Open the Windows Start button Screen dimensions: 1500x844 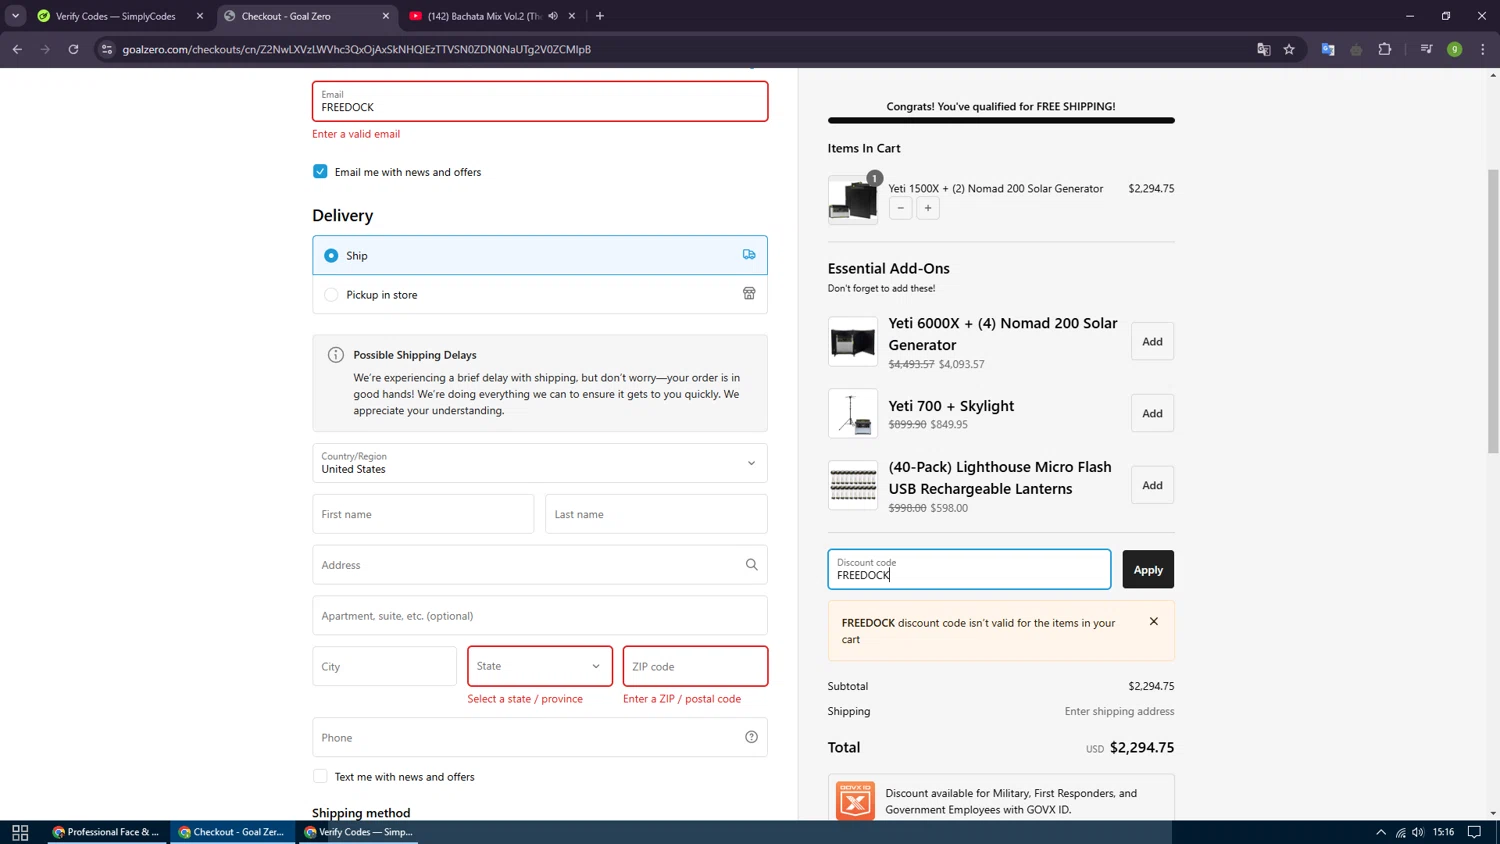tap(20, 832)
